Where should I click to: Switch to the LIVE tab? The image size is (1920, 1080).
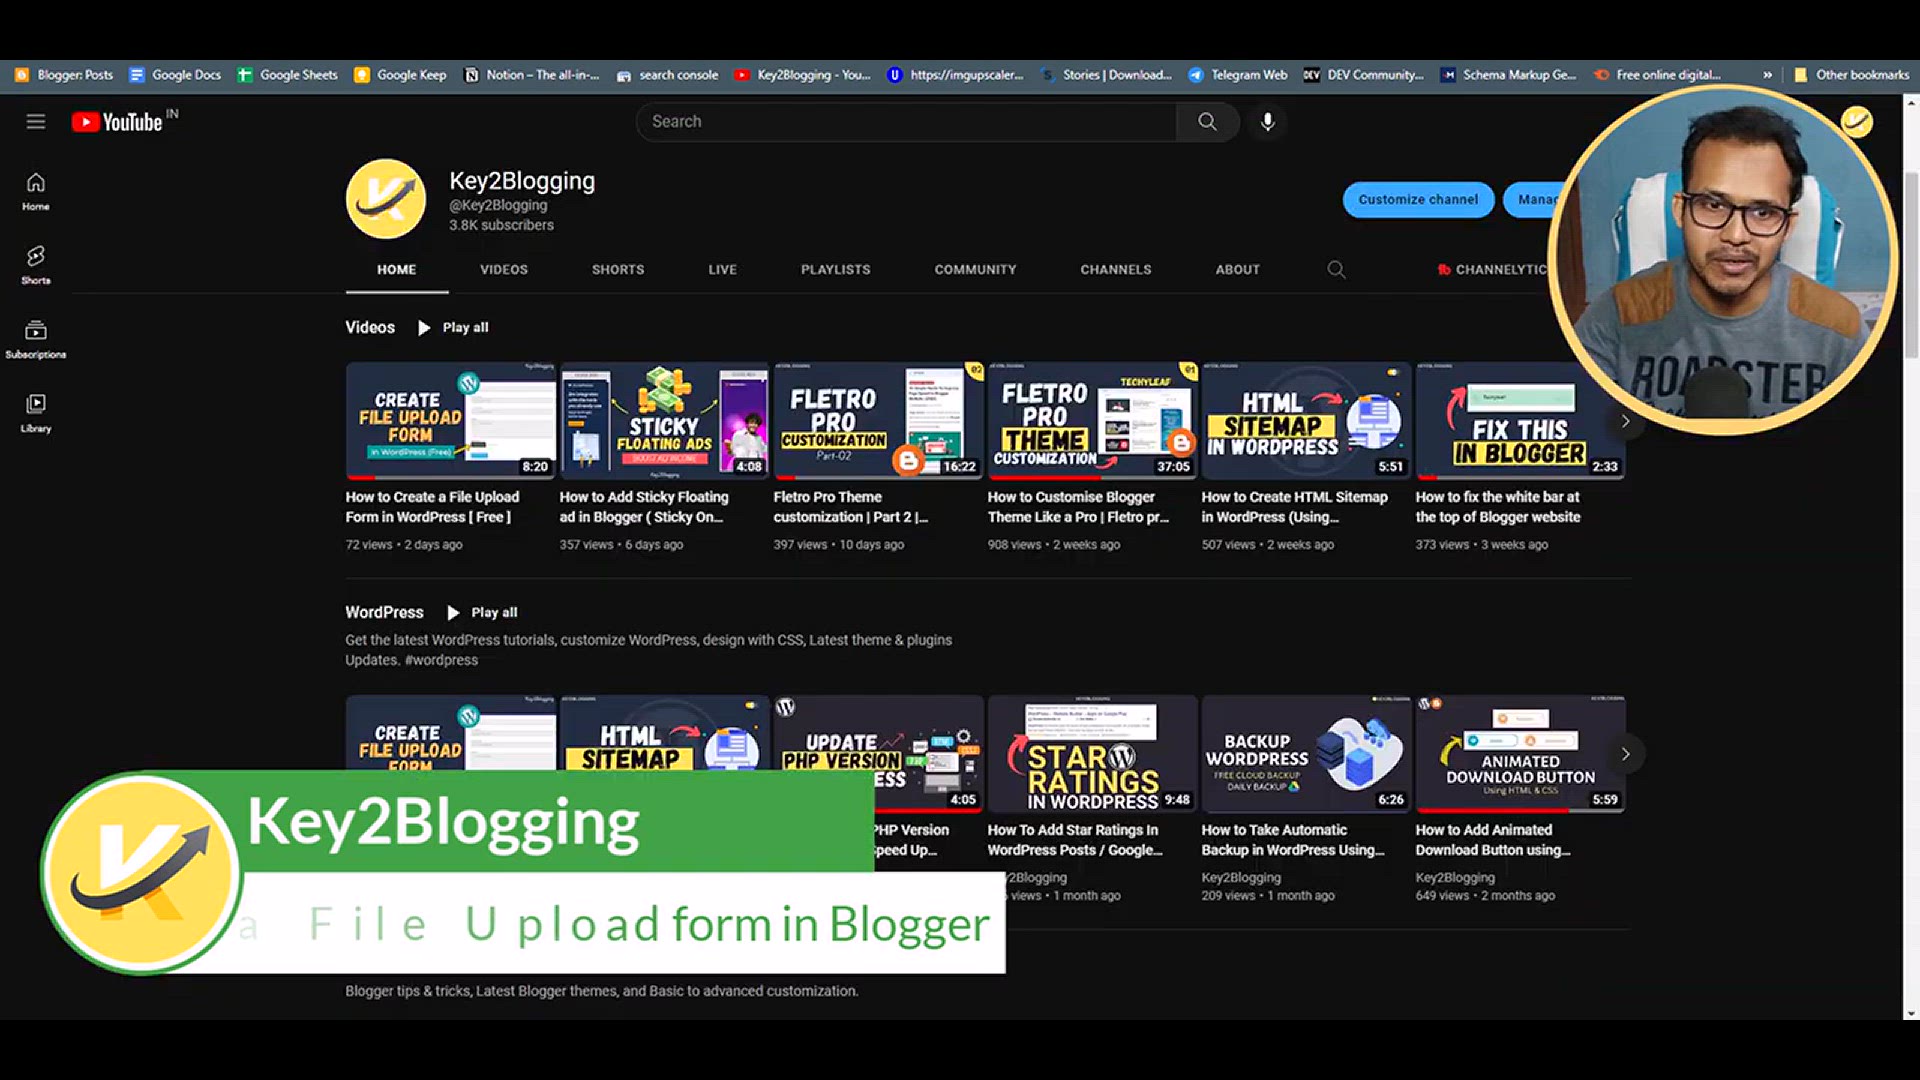pos(723,269)
